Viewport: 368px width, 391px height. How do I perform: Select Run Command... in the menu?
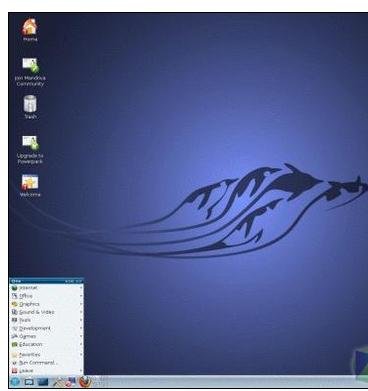(x=46, y=363)
